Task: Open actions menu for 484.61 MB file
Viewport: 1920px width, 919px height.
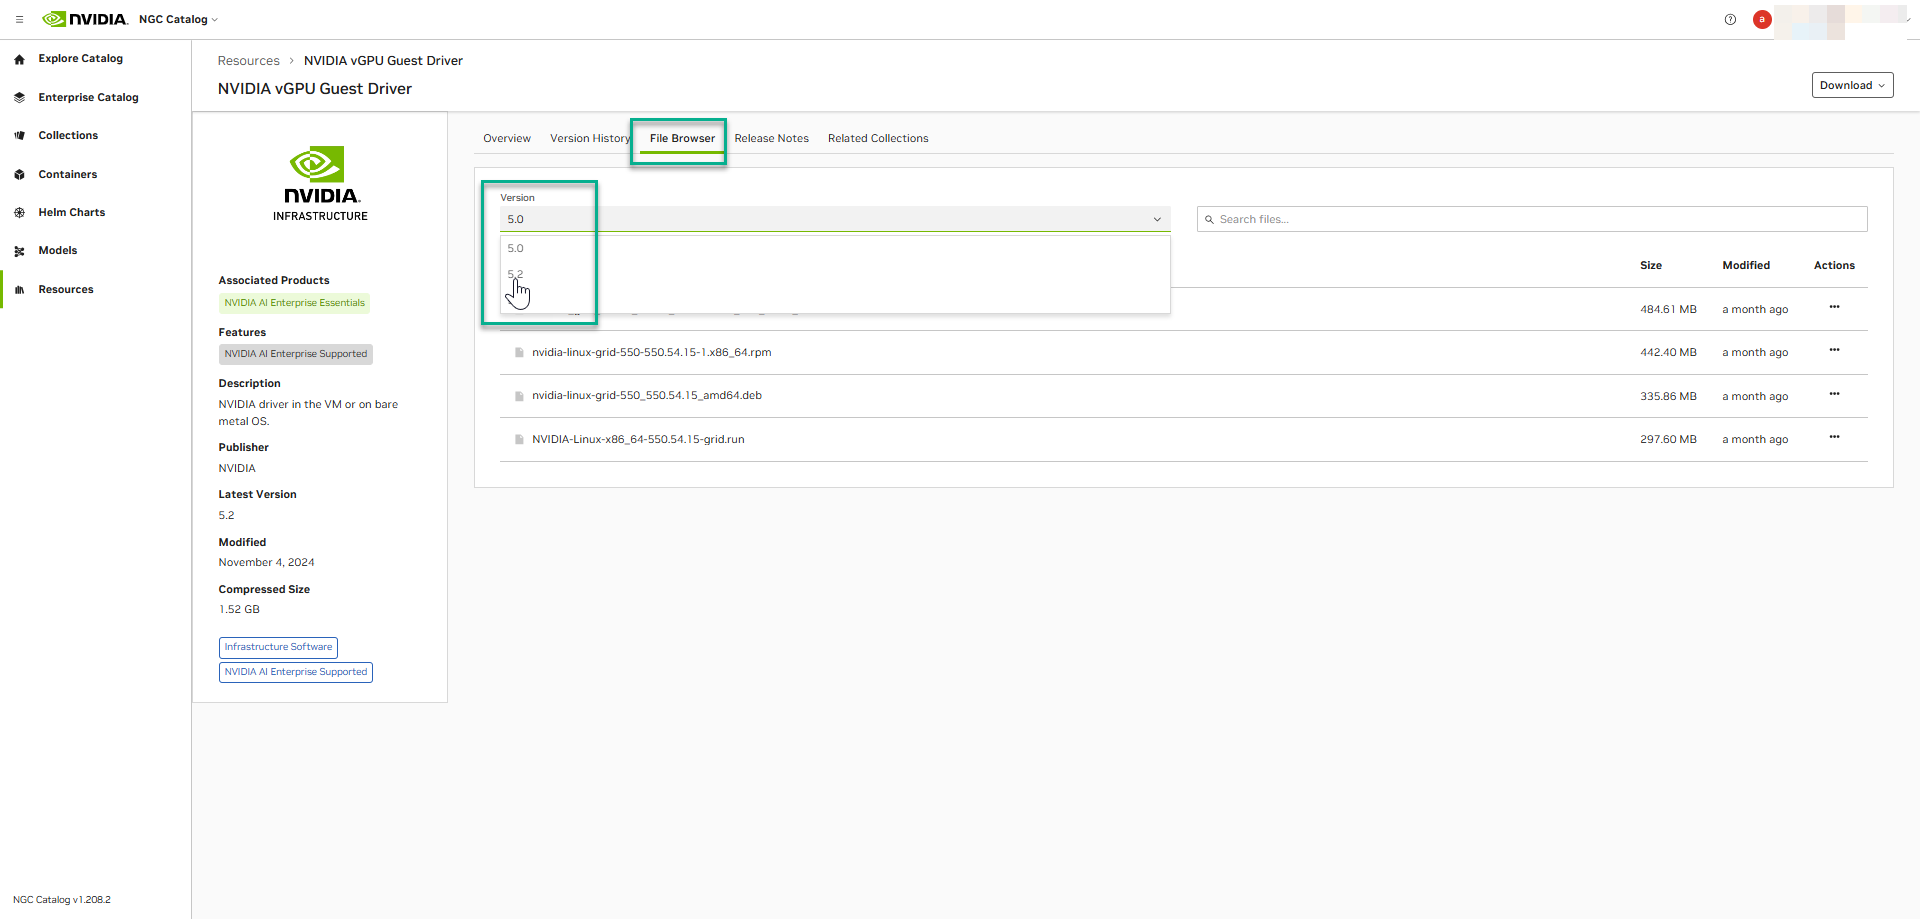Action: pyautogui.click(x=1834, y=307)
